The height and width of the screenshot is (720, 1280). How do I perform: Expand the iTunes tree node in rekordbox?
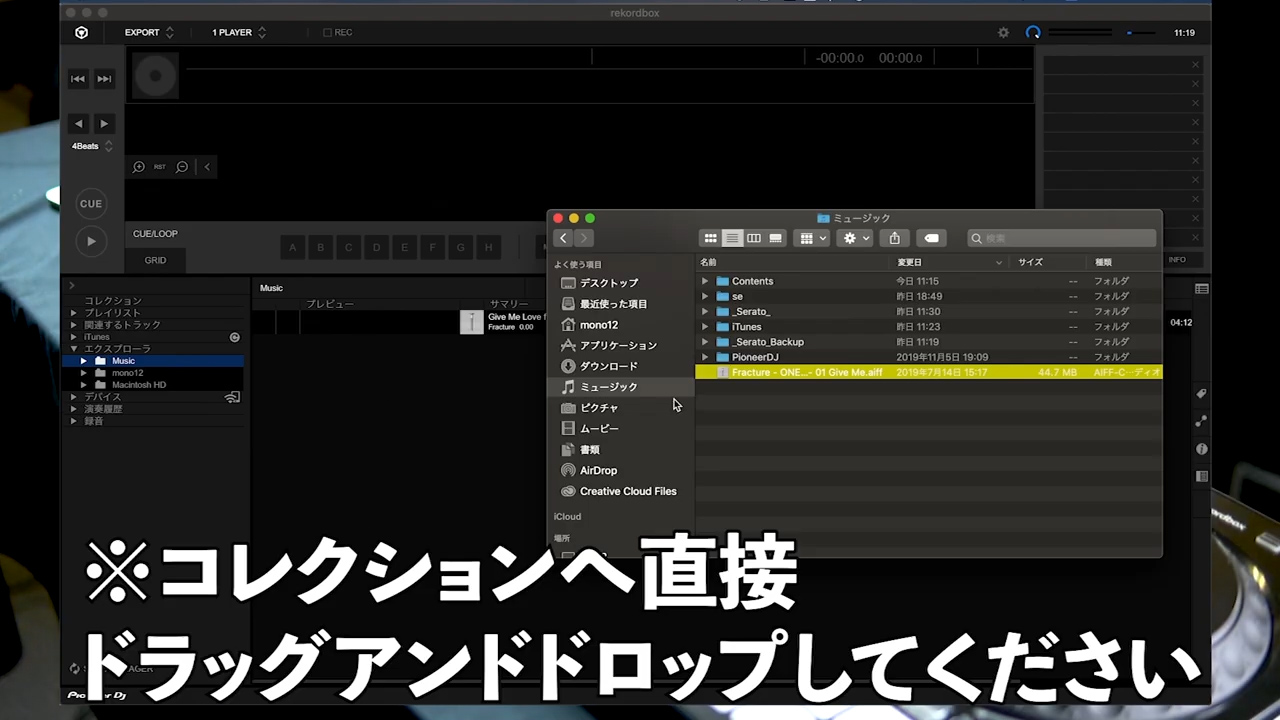pyautogui.click(x=73, y=337)
